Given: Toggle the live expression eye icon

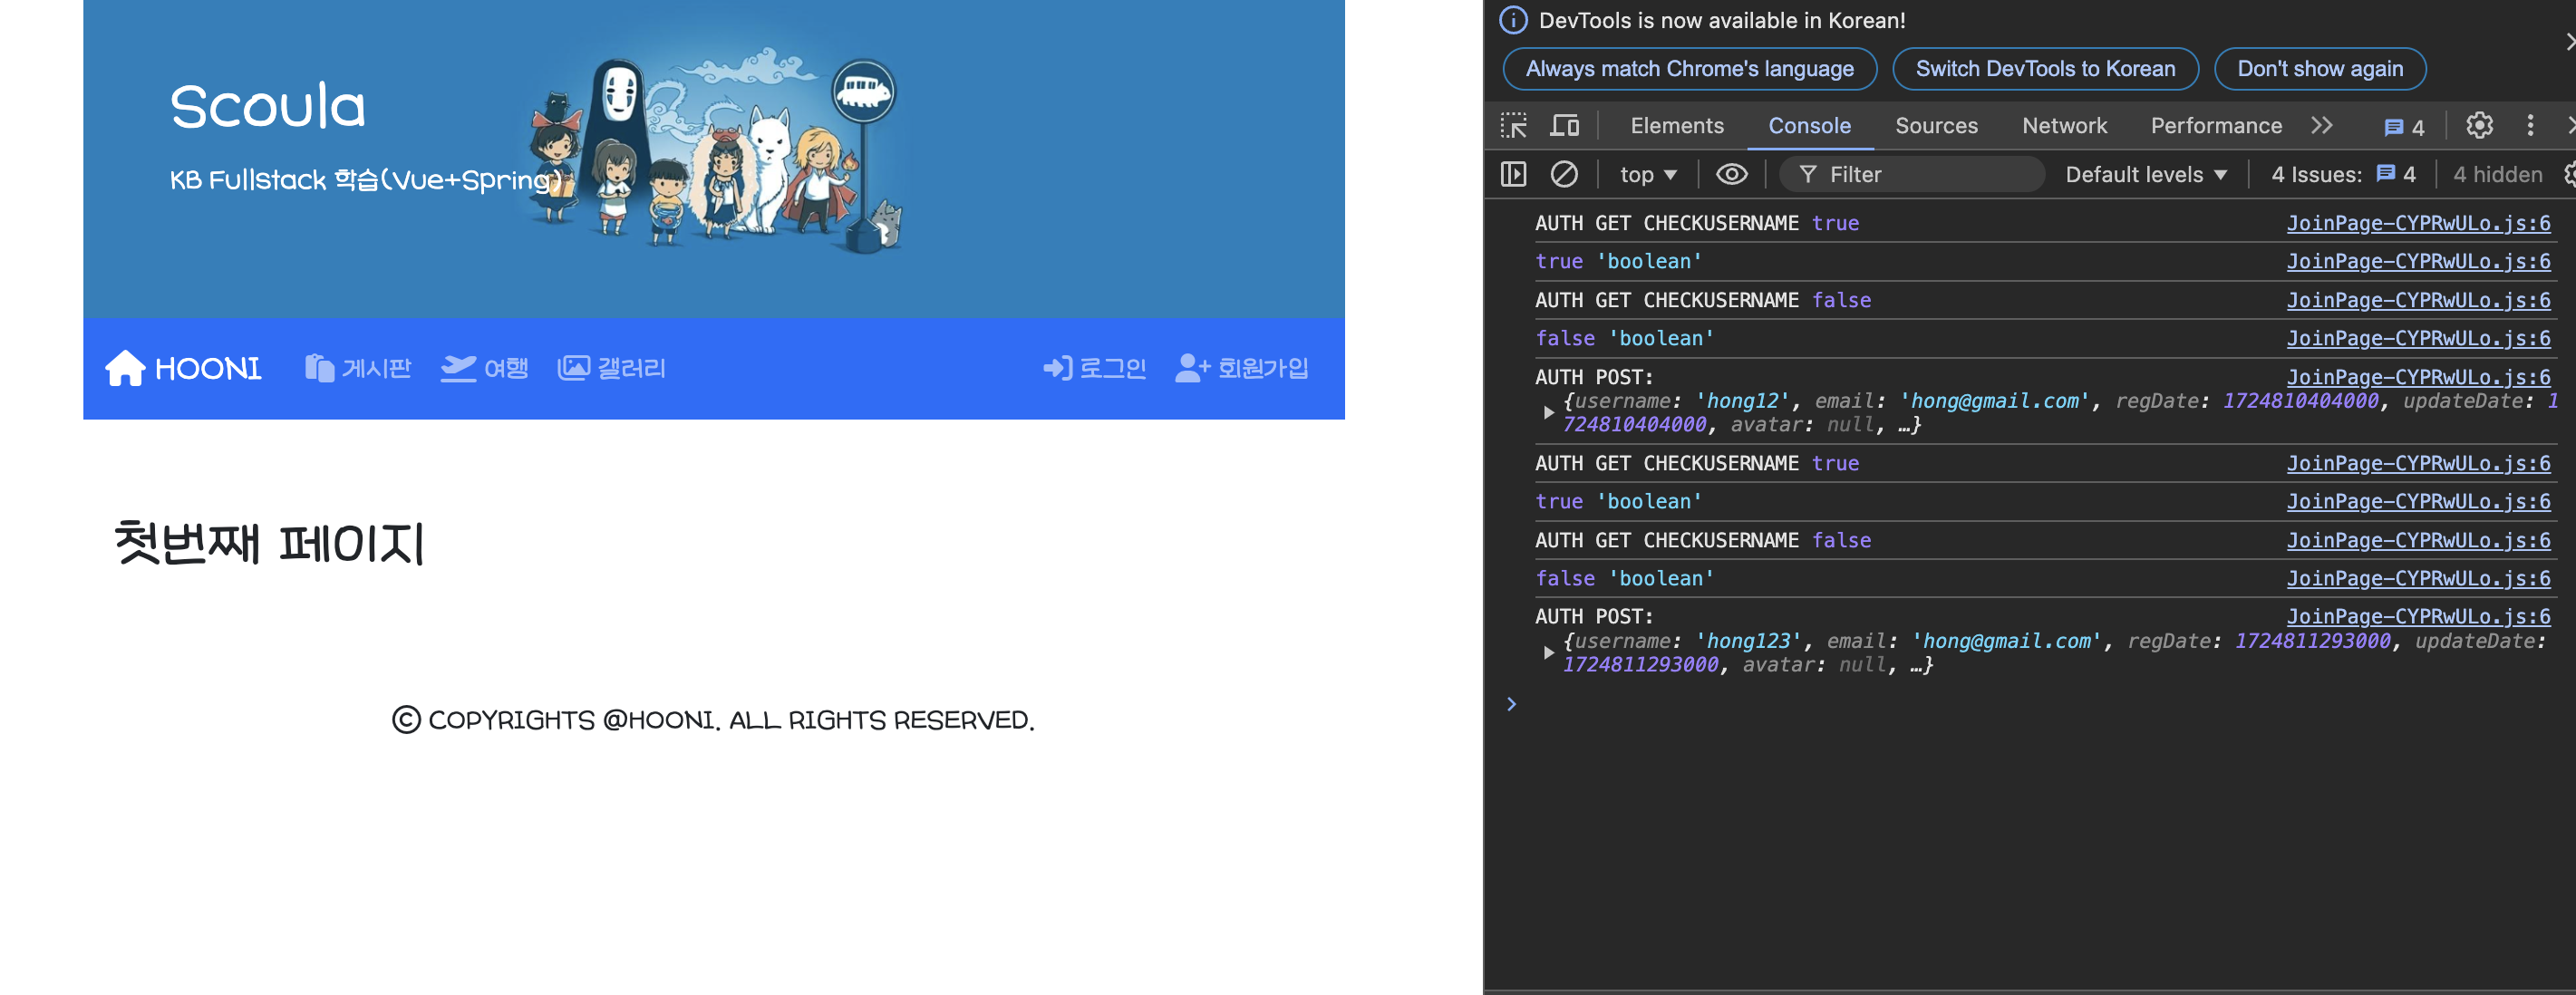Looking at the screenshot, I should (x=1731, y=175).
